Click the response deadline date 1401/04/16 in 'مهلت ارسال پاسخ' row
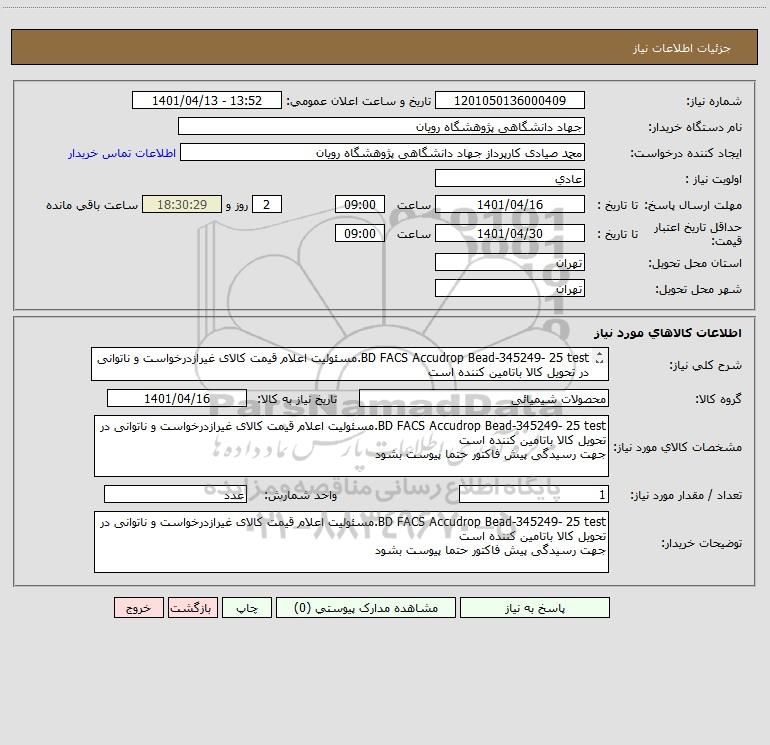The image size is (770, 745). [510, 204]
